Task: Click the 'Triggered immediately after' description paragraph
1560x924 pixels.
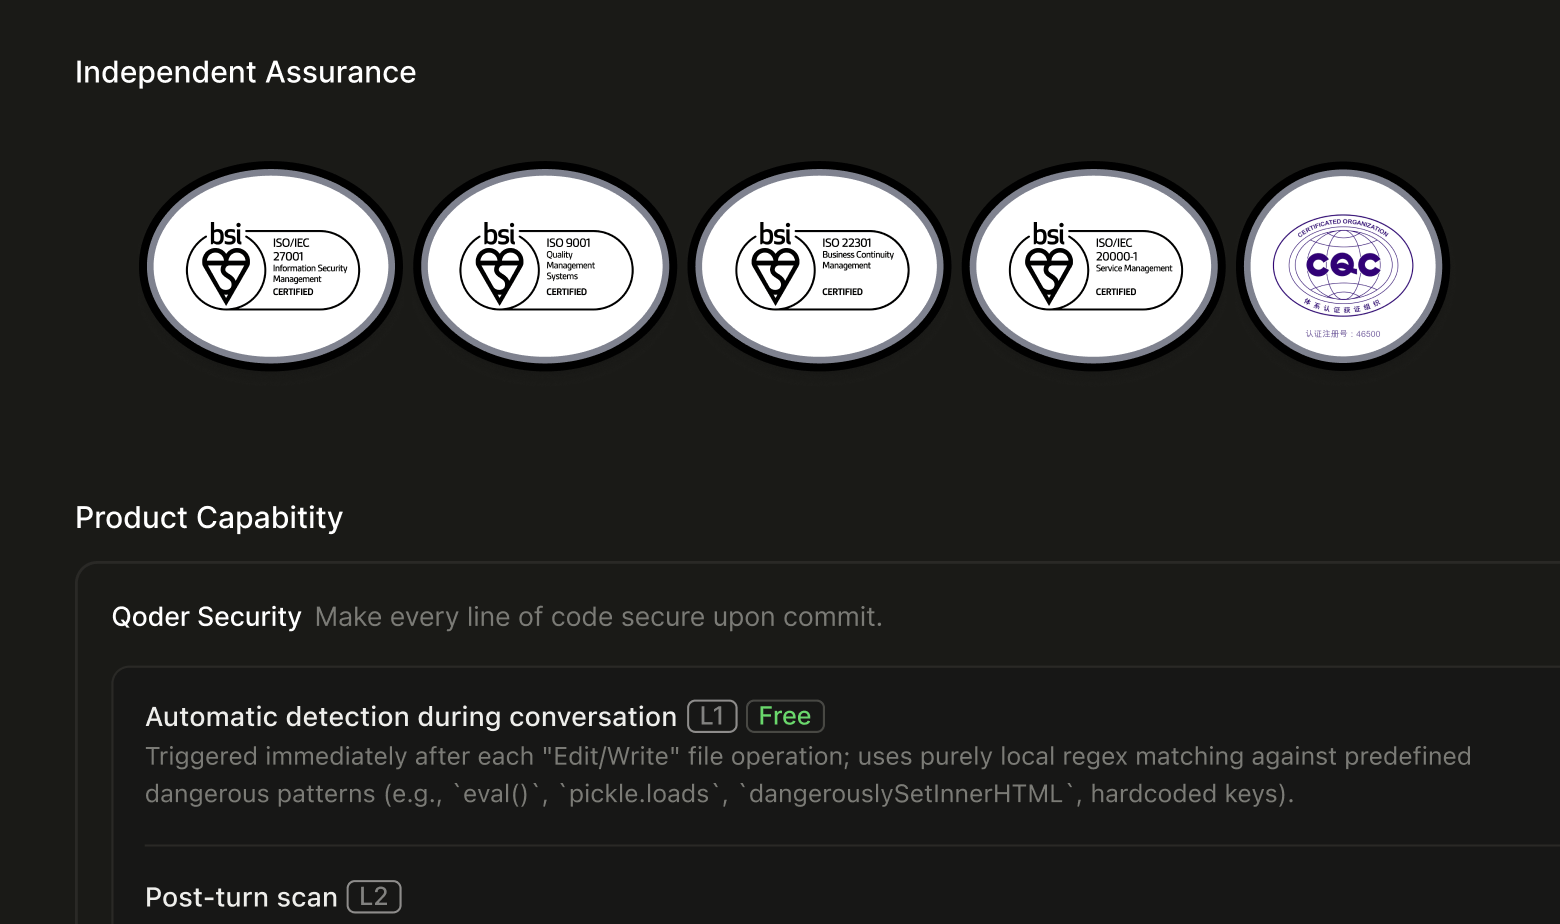Action: coord(808,775)
